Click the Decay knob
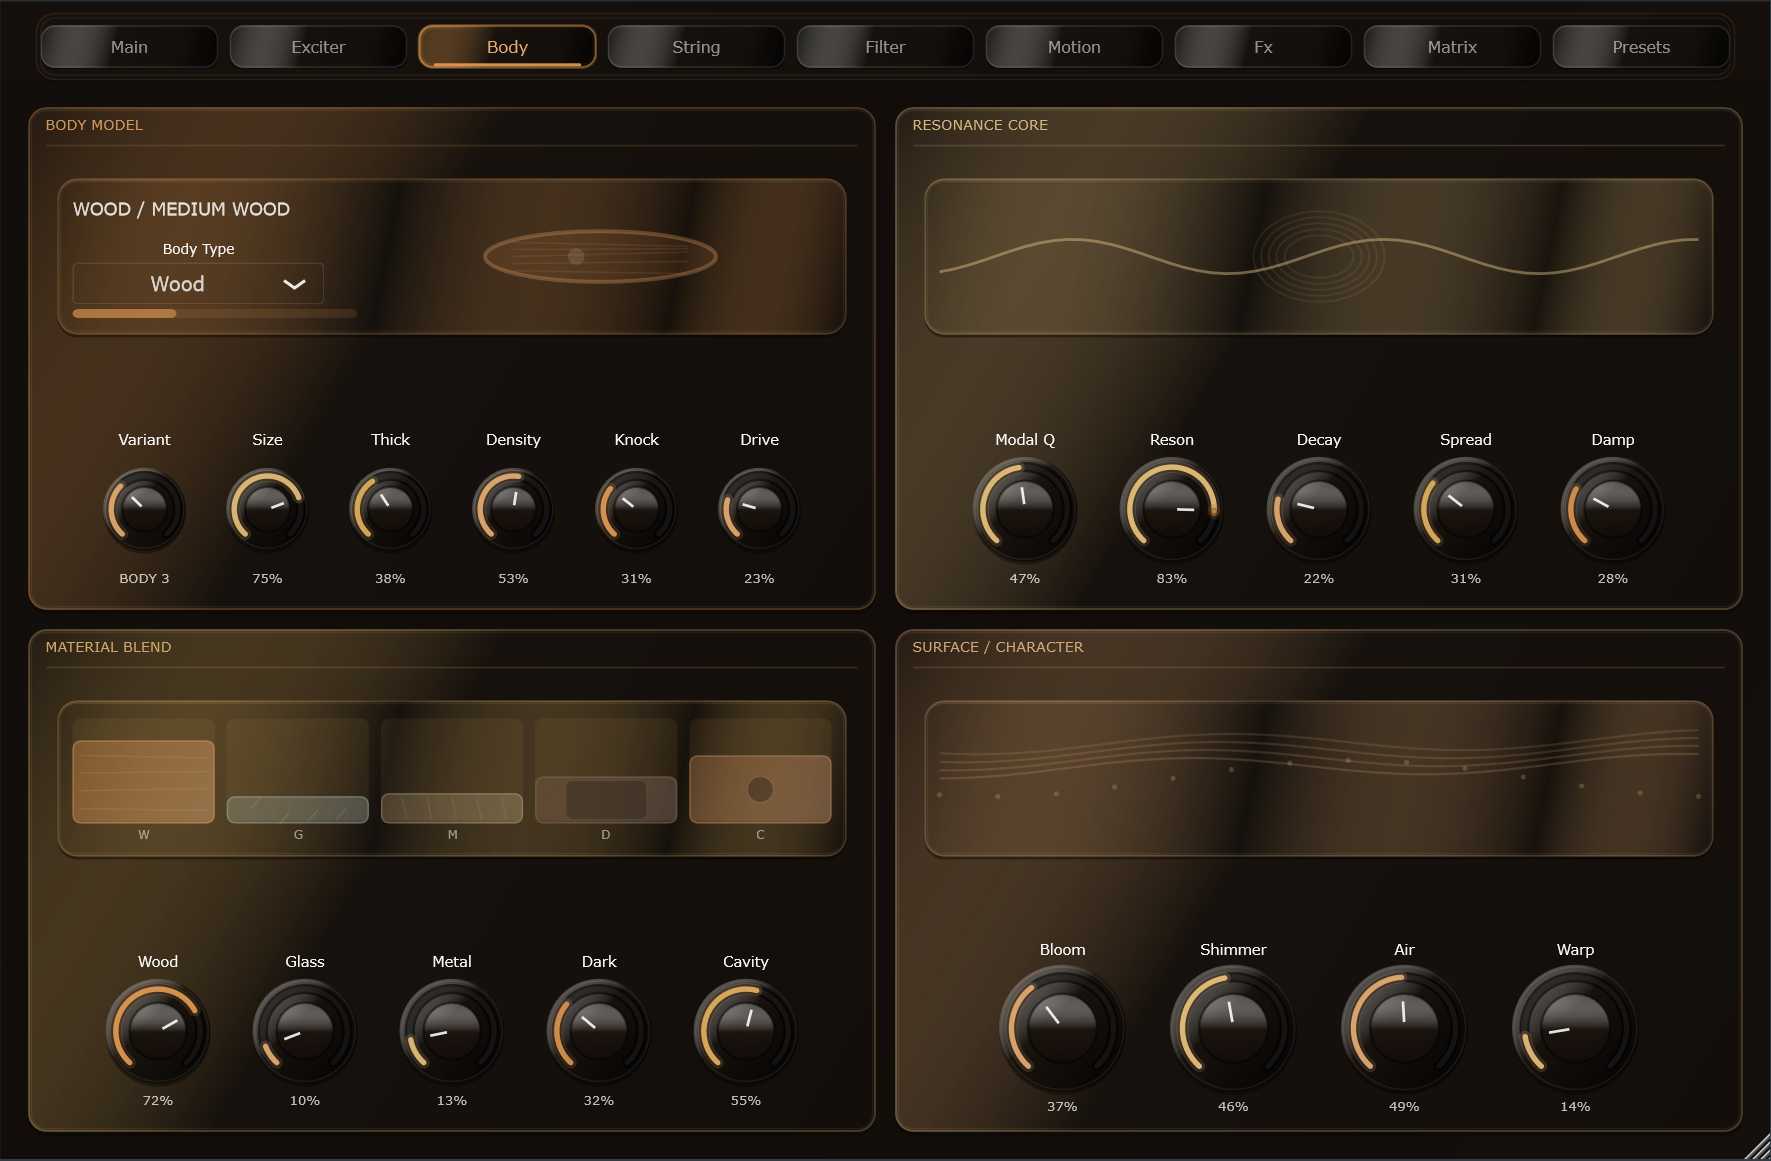The width and height of the screenshot is (1771, 1161). pos(1319,509)
